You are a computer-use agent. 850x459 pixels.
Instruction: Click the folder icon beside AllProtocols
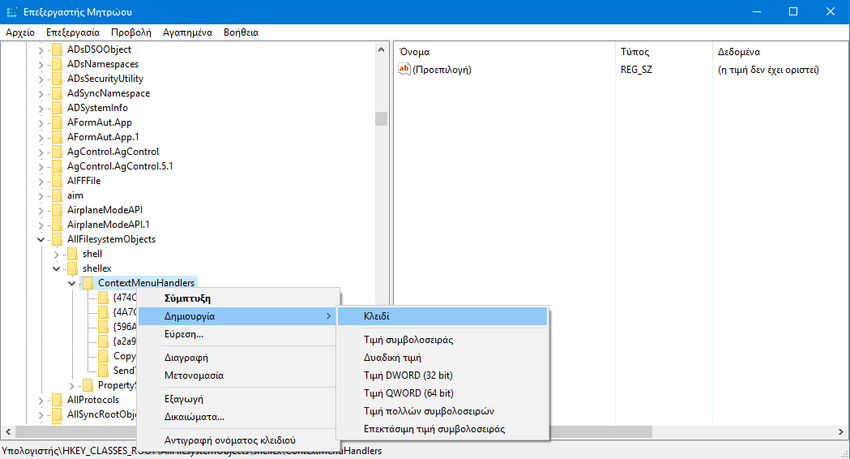(57, 400)
